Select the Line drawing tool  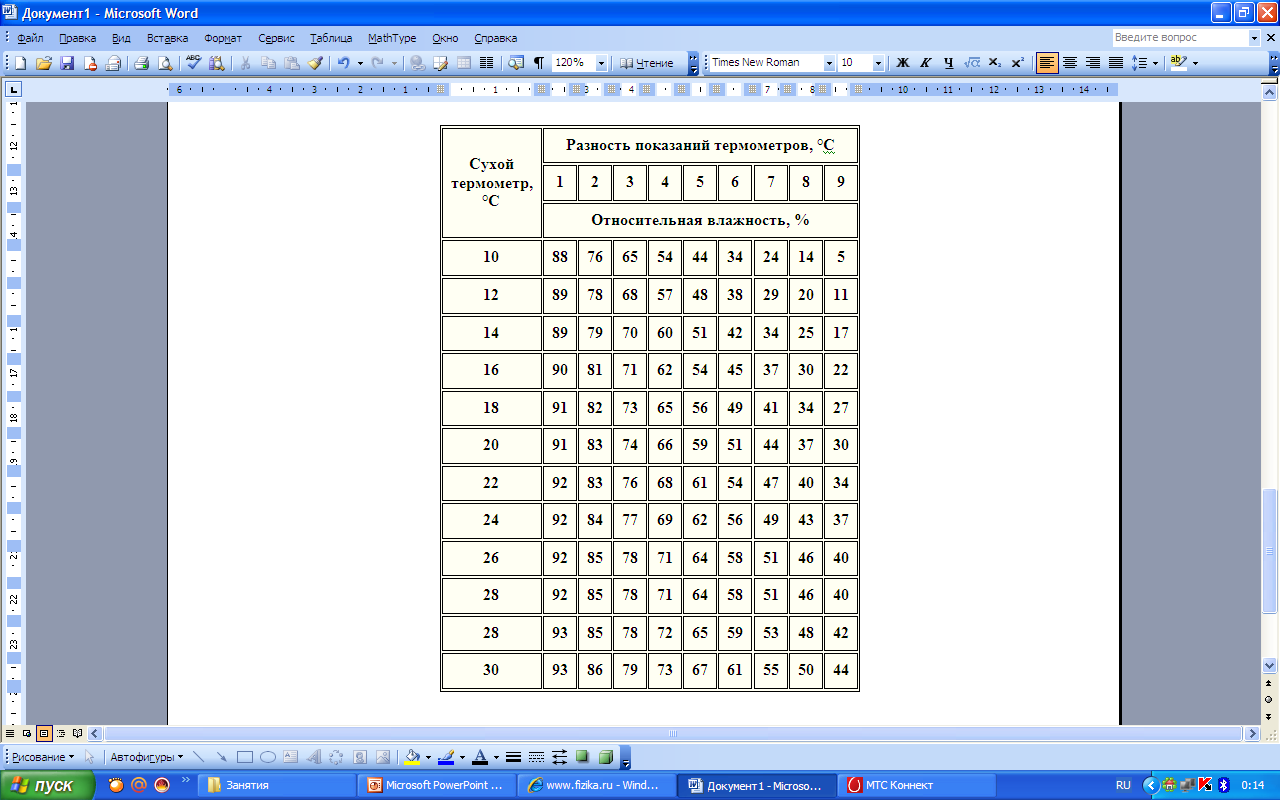click(198, 757)
